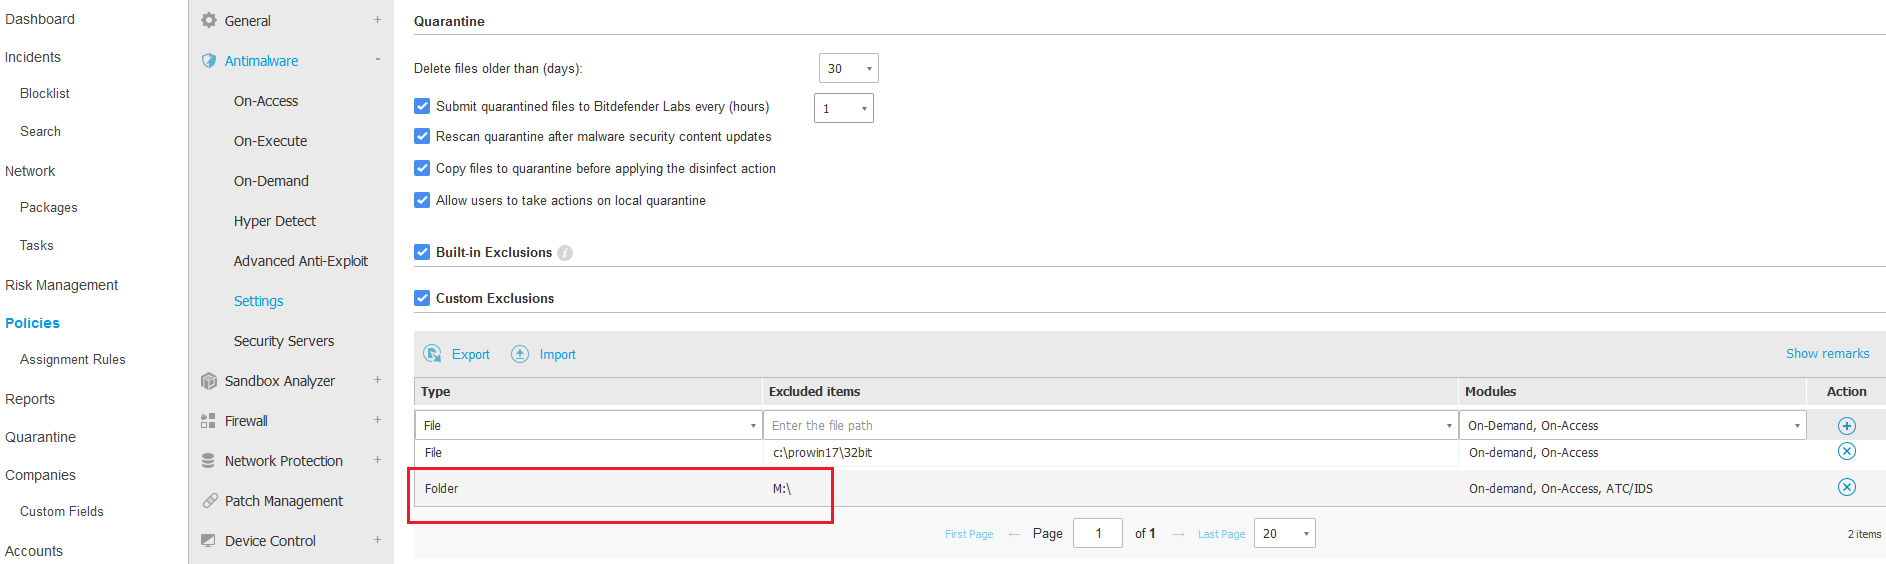
Task: Expand the Firewall section
Action: [377, 421]
